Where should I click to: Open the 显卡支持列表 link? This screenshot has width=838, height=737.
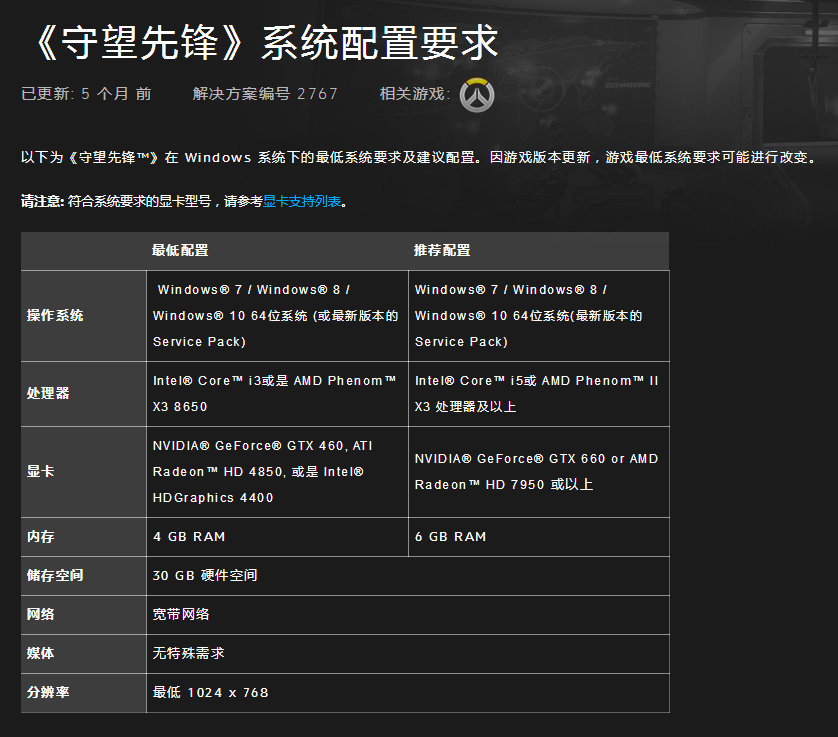pyautogui.click(x=302, y=201)
